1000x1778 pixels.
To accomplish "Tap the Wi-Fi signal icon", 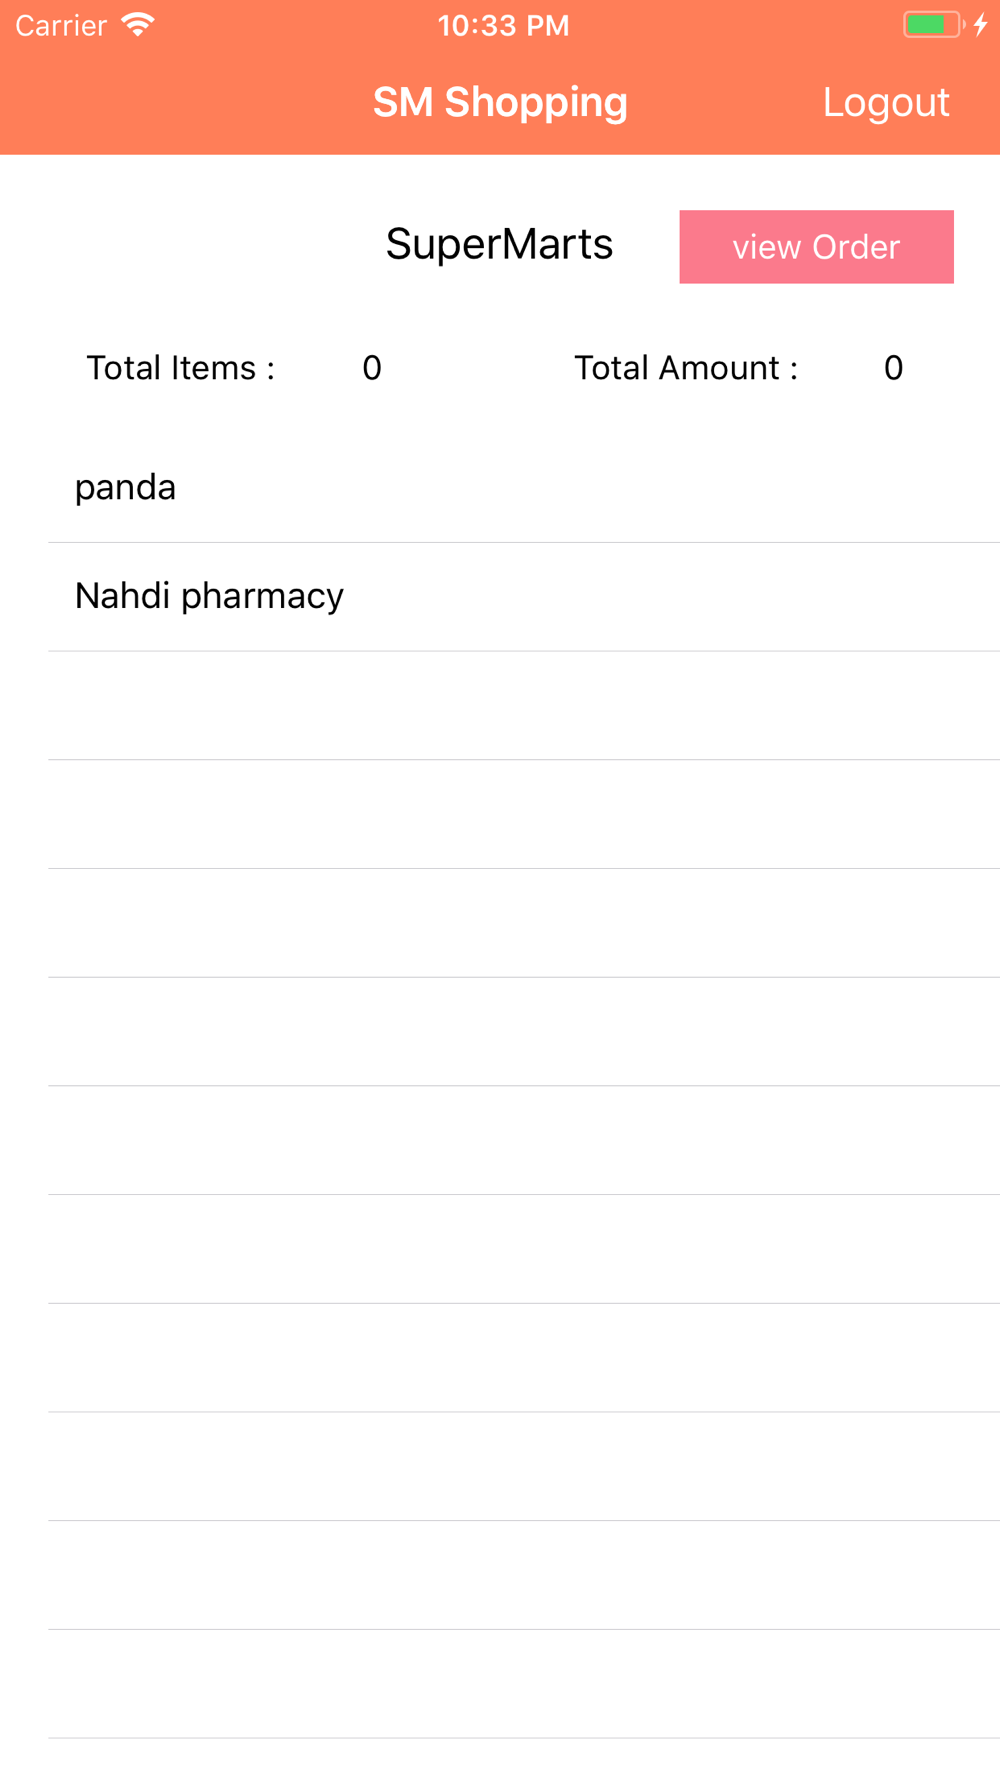I will 138,25.
